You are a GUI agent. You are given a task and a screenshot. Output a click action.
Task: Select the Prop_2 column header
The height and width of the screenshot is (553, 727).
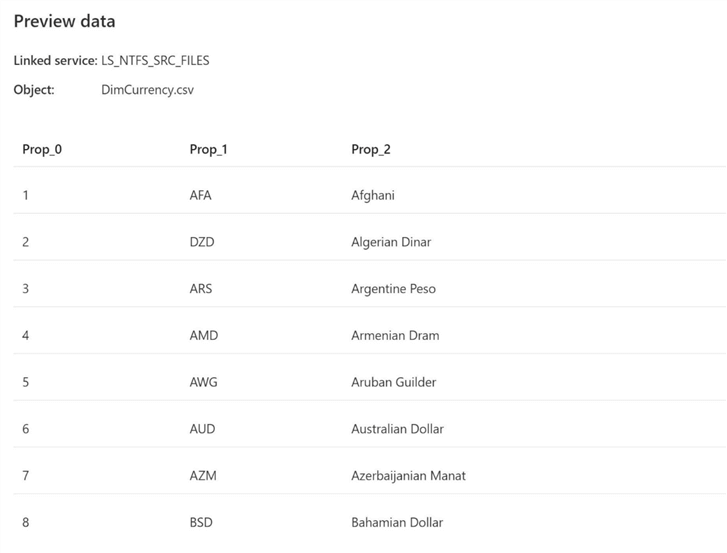click(371, 149)
